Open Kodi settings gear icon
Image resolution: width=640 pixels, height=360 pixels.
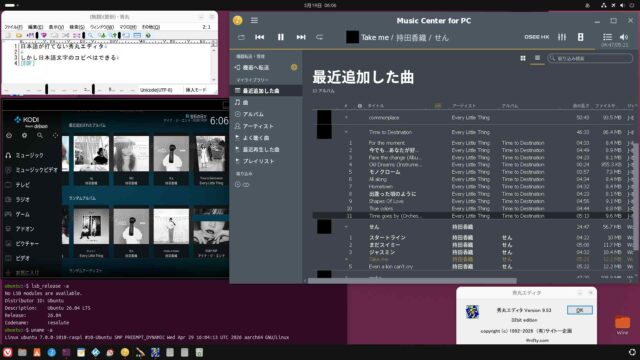pos(24,136)
